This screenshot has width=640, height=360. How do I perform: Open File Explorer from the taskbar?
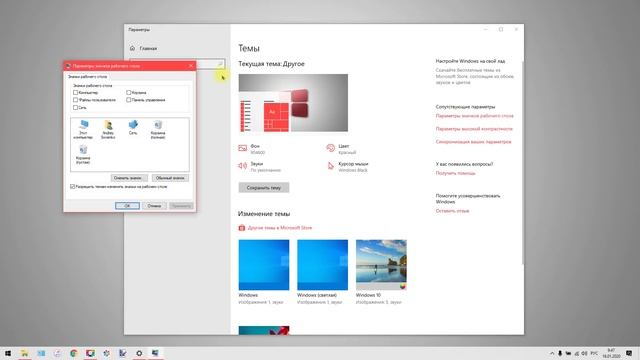(24, 353)
